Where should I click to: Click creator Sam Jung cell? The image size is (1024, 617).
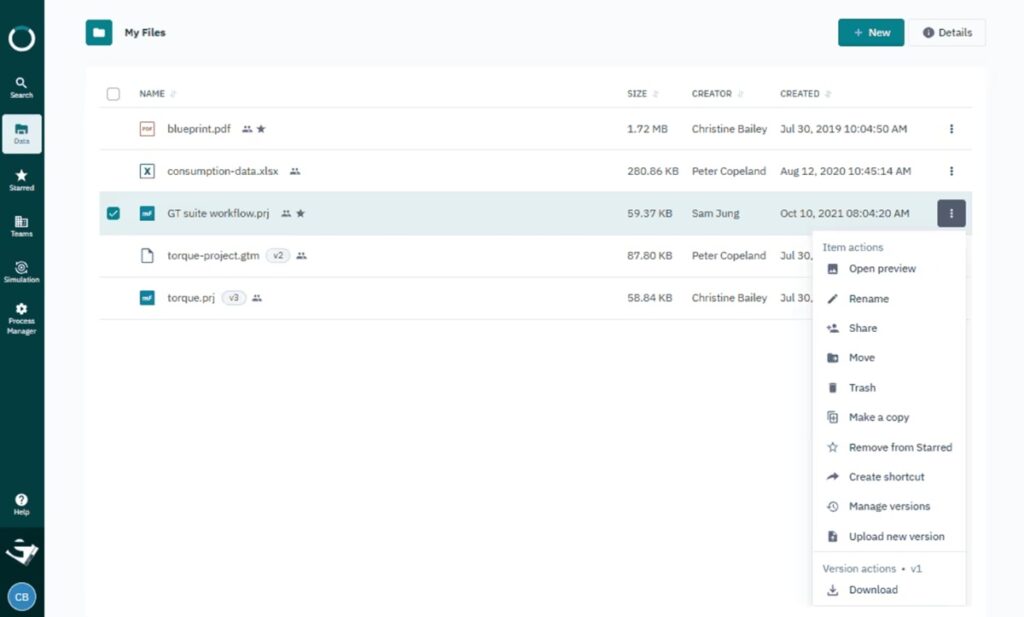click(715, 214)
